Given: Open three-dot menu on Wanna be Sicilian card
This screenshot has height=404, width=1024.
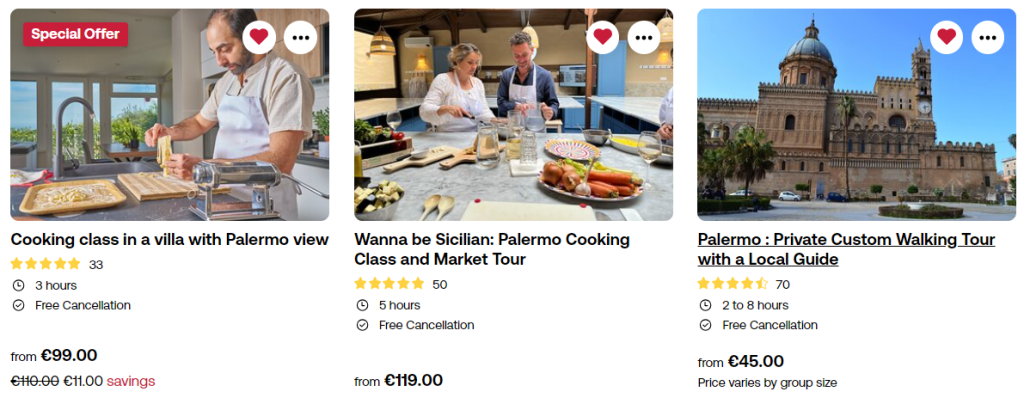Looking at the screenshot, I should click(644, 37).
